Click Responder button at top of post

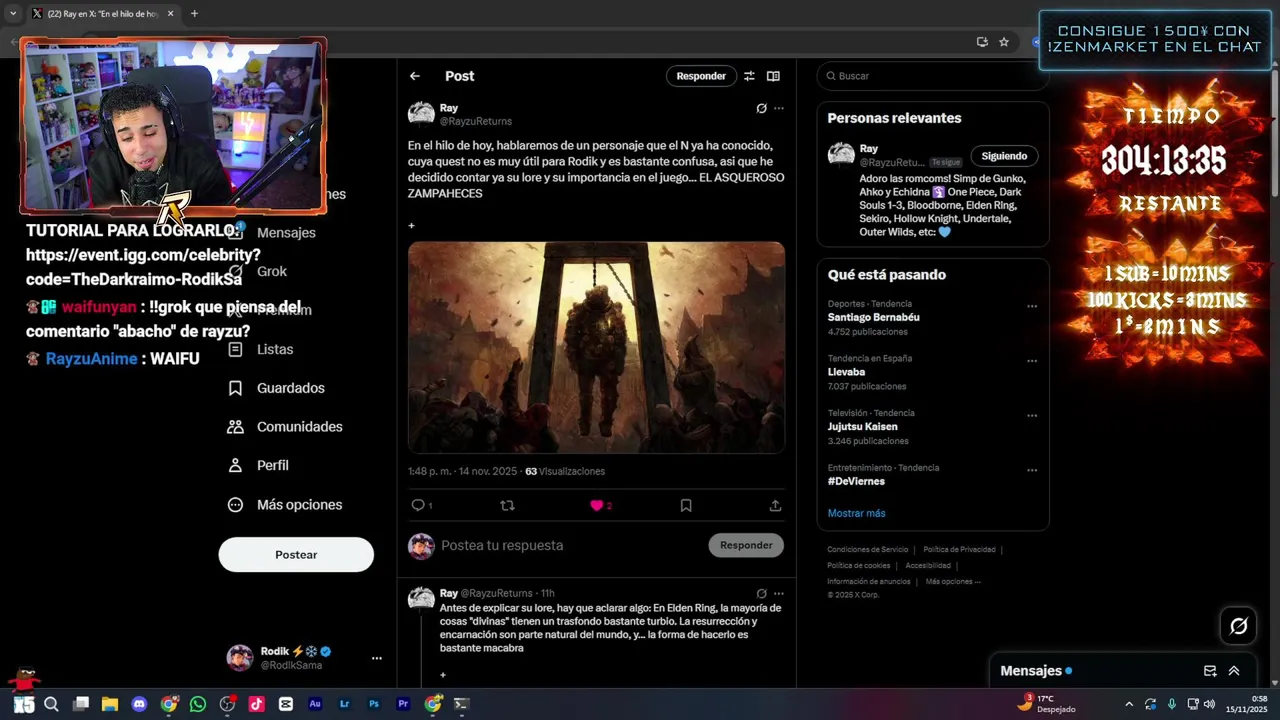701,76
